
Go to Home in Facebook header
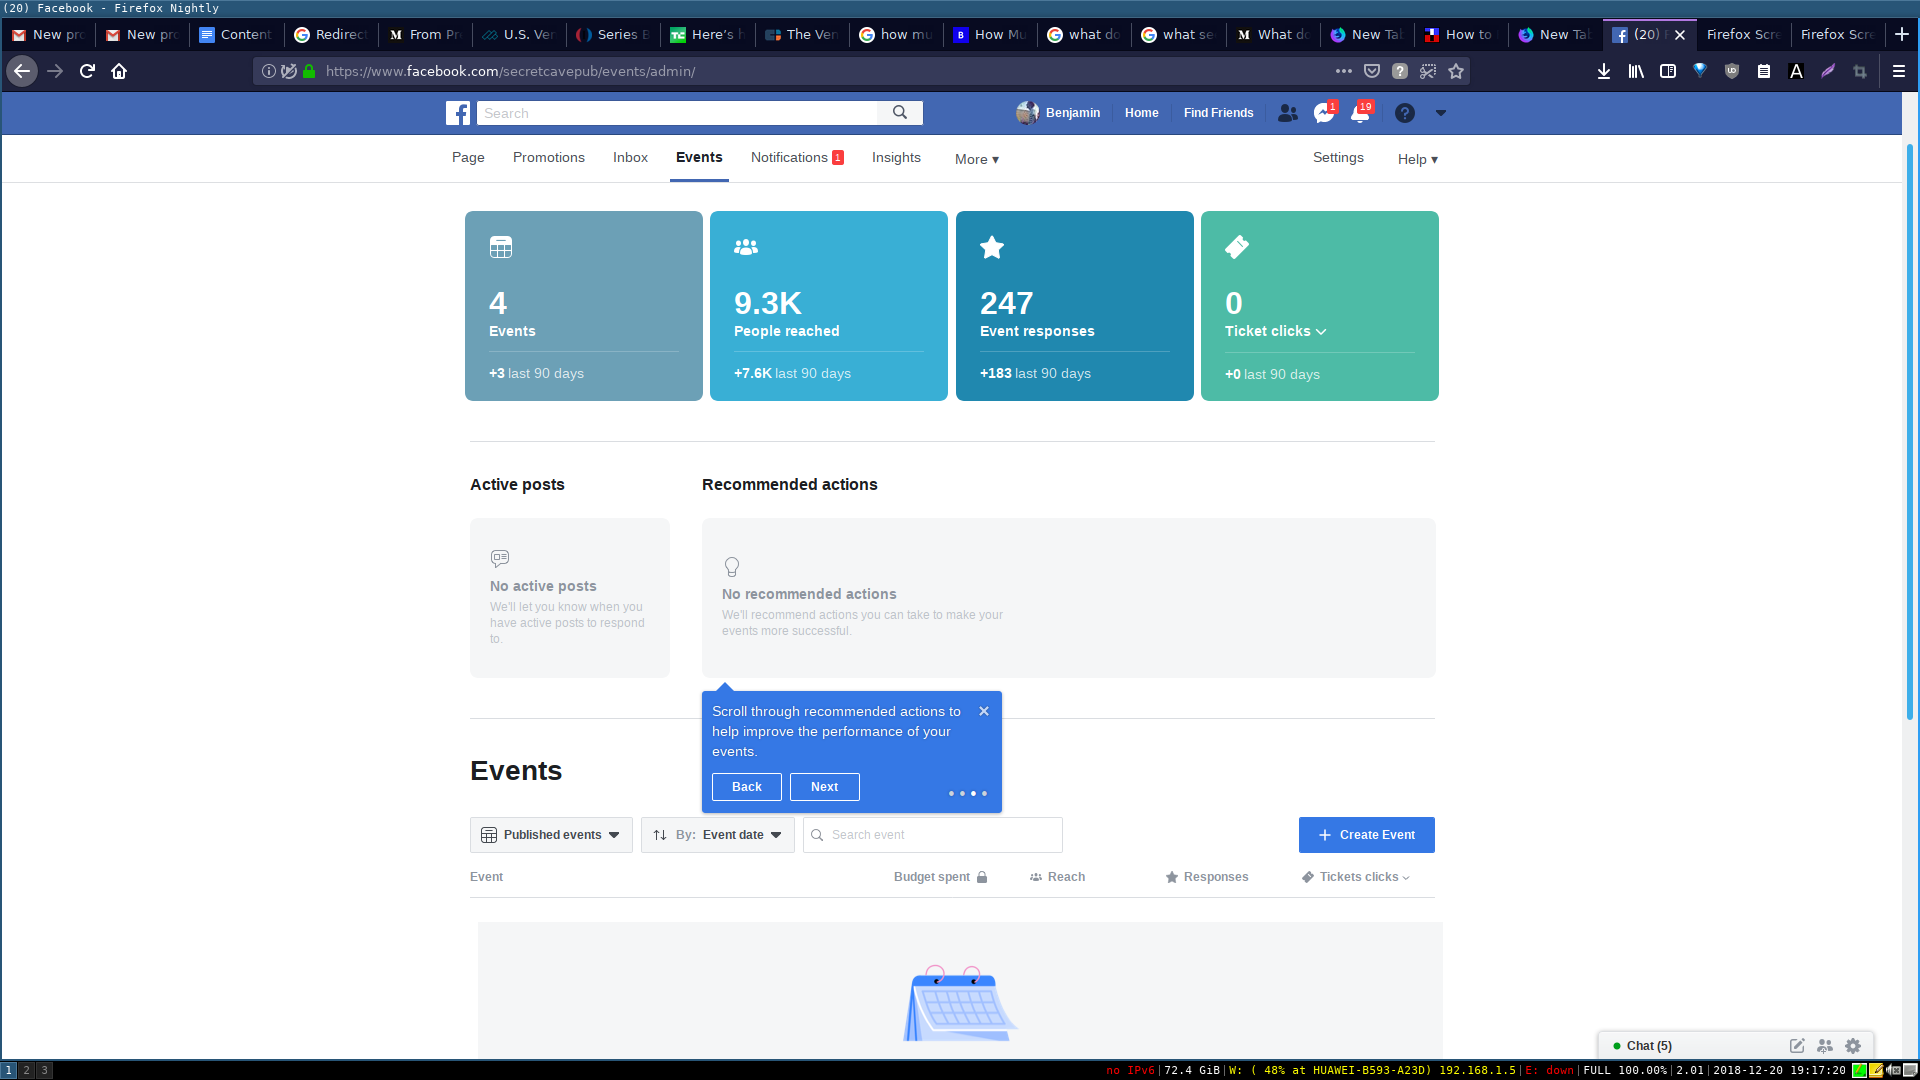coord(1142,113)
